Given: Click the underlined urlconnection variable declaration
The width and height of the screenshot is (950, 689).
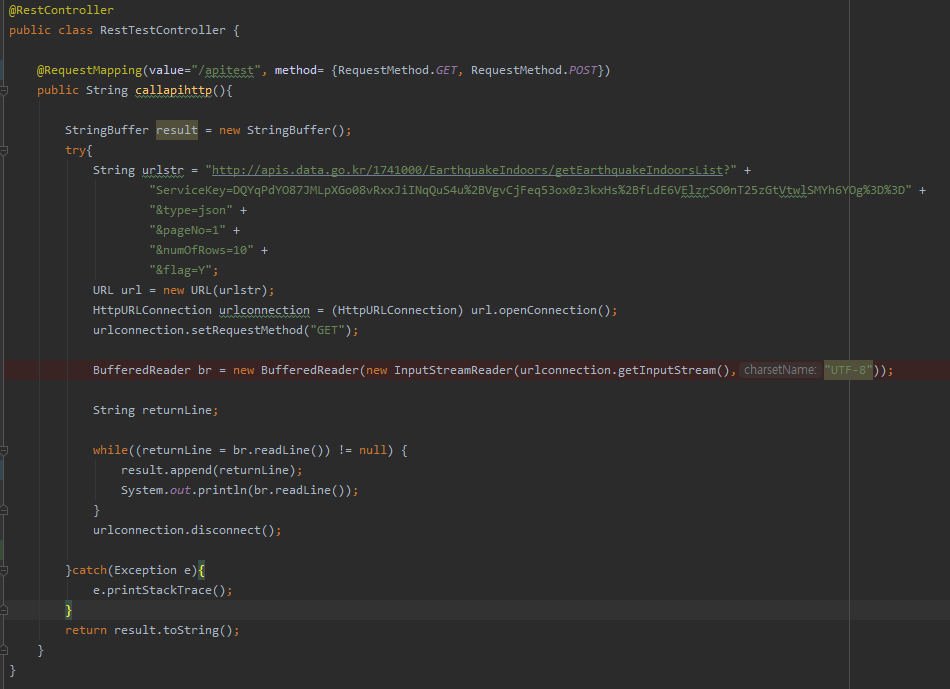Looking at the screenshot, I should click(x=264, y=310).
